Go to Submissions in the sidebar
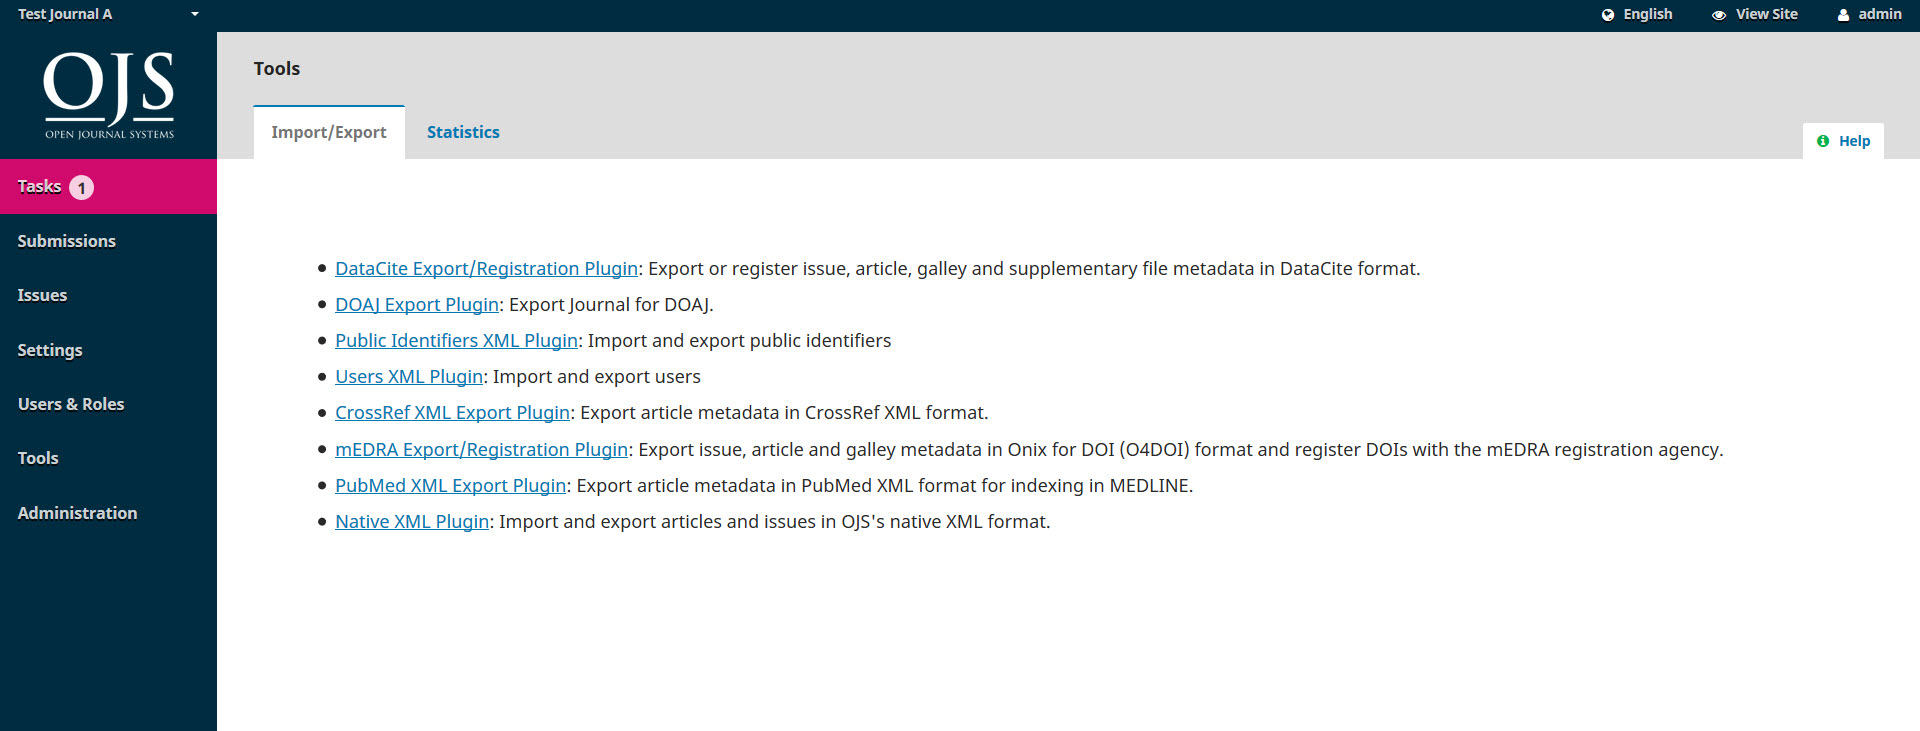The image size is (1920, 731). click(108, 241)
